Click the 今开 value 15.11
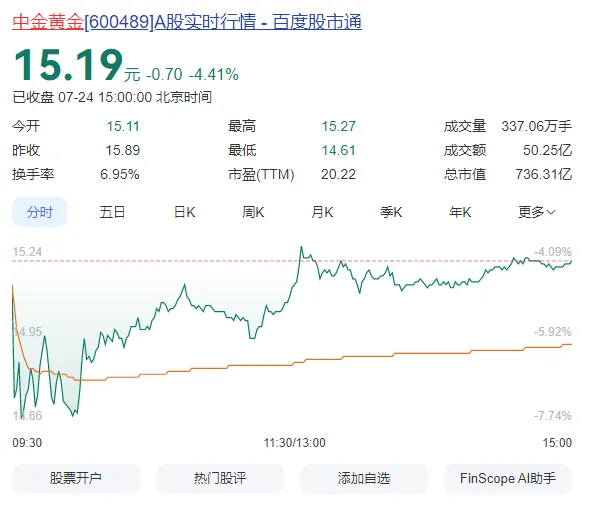 (123, 126)
